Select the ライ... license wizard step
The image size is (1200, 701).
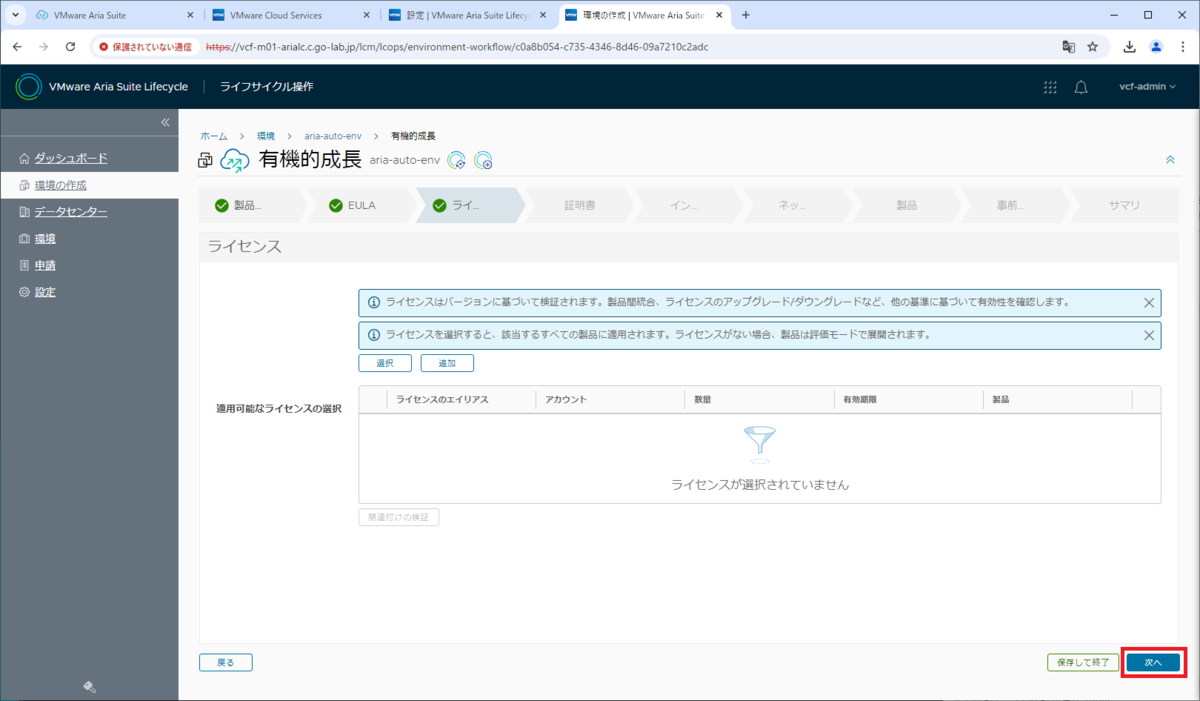[468, 205]
